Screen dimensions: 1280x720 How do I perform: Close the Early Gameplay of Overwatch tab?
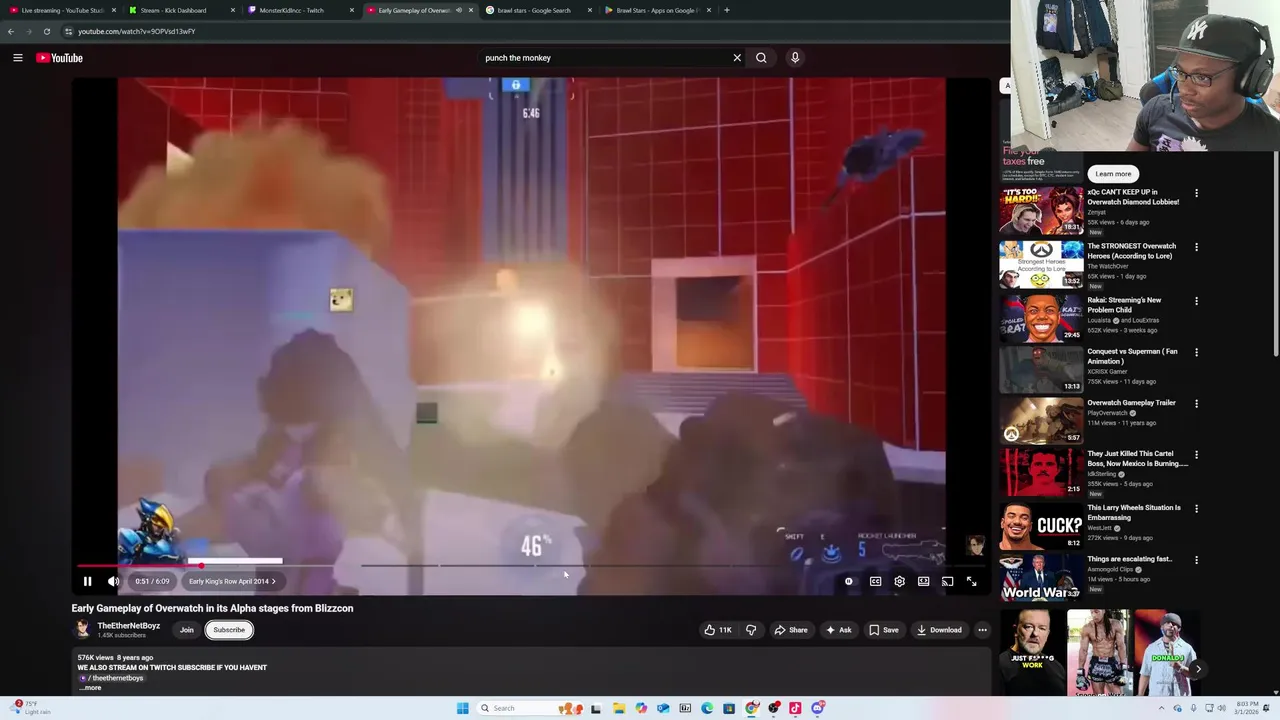471,10
